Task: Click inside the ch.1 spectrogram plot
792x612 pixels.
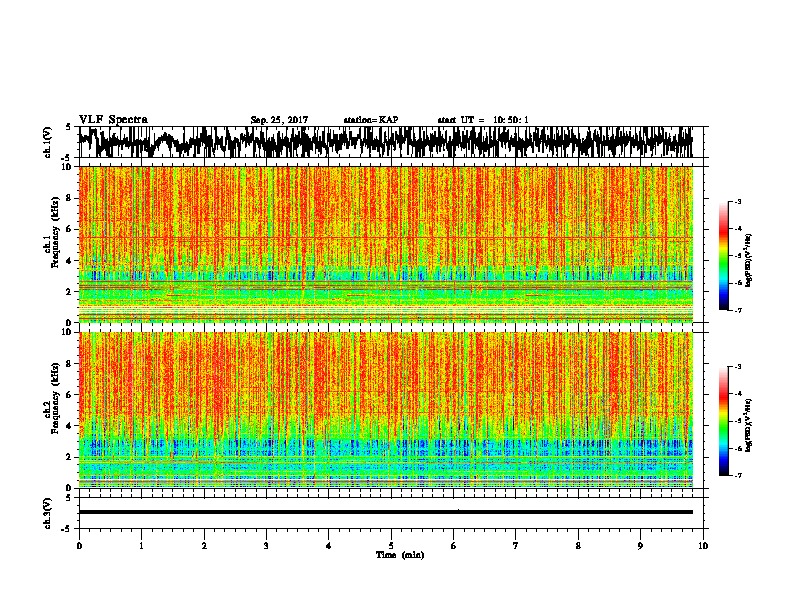Action: (385, 244)
